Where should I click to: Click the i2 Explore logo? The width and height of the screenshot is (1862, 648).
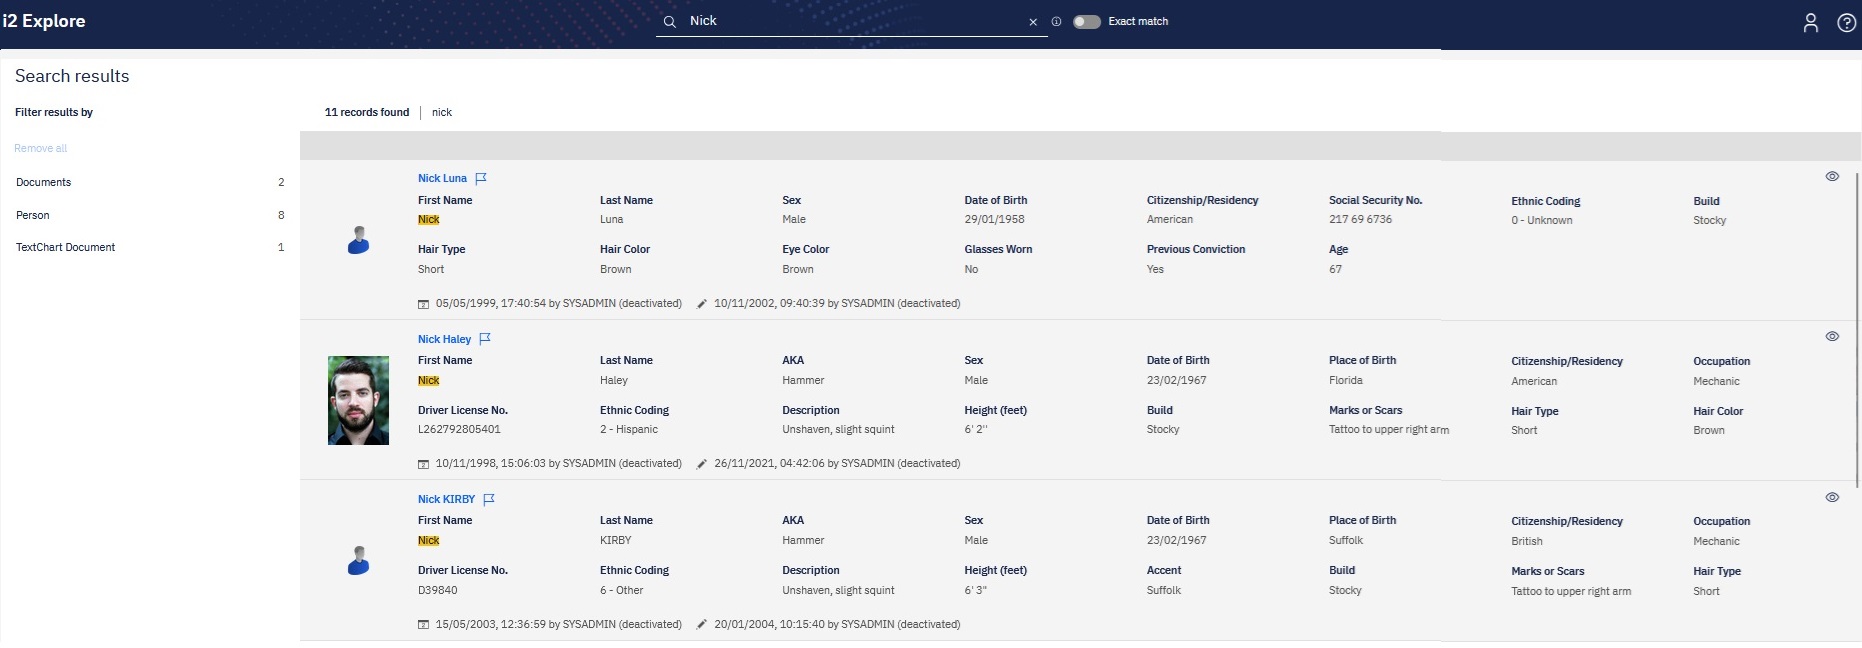[x=44, y=21]
